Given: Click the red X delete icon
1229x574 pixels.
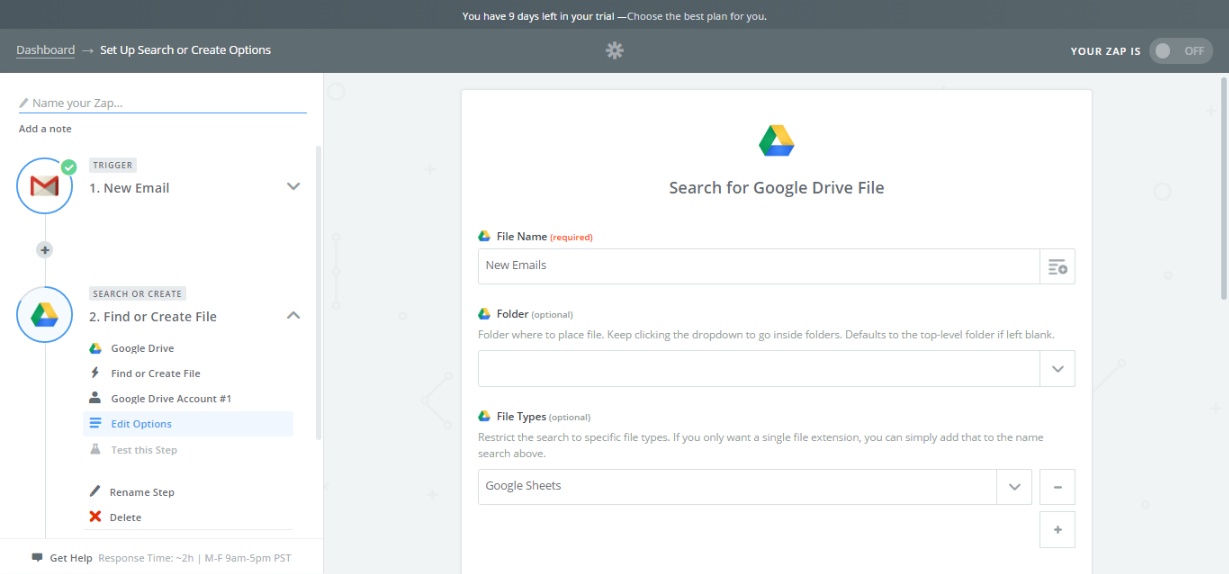Looking at the screenshot, I should pos(95,517).
